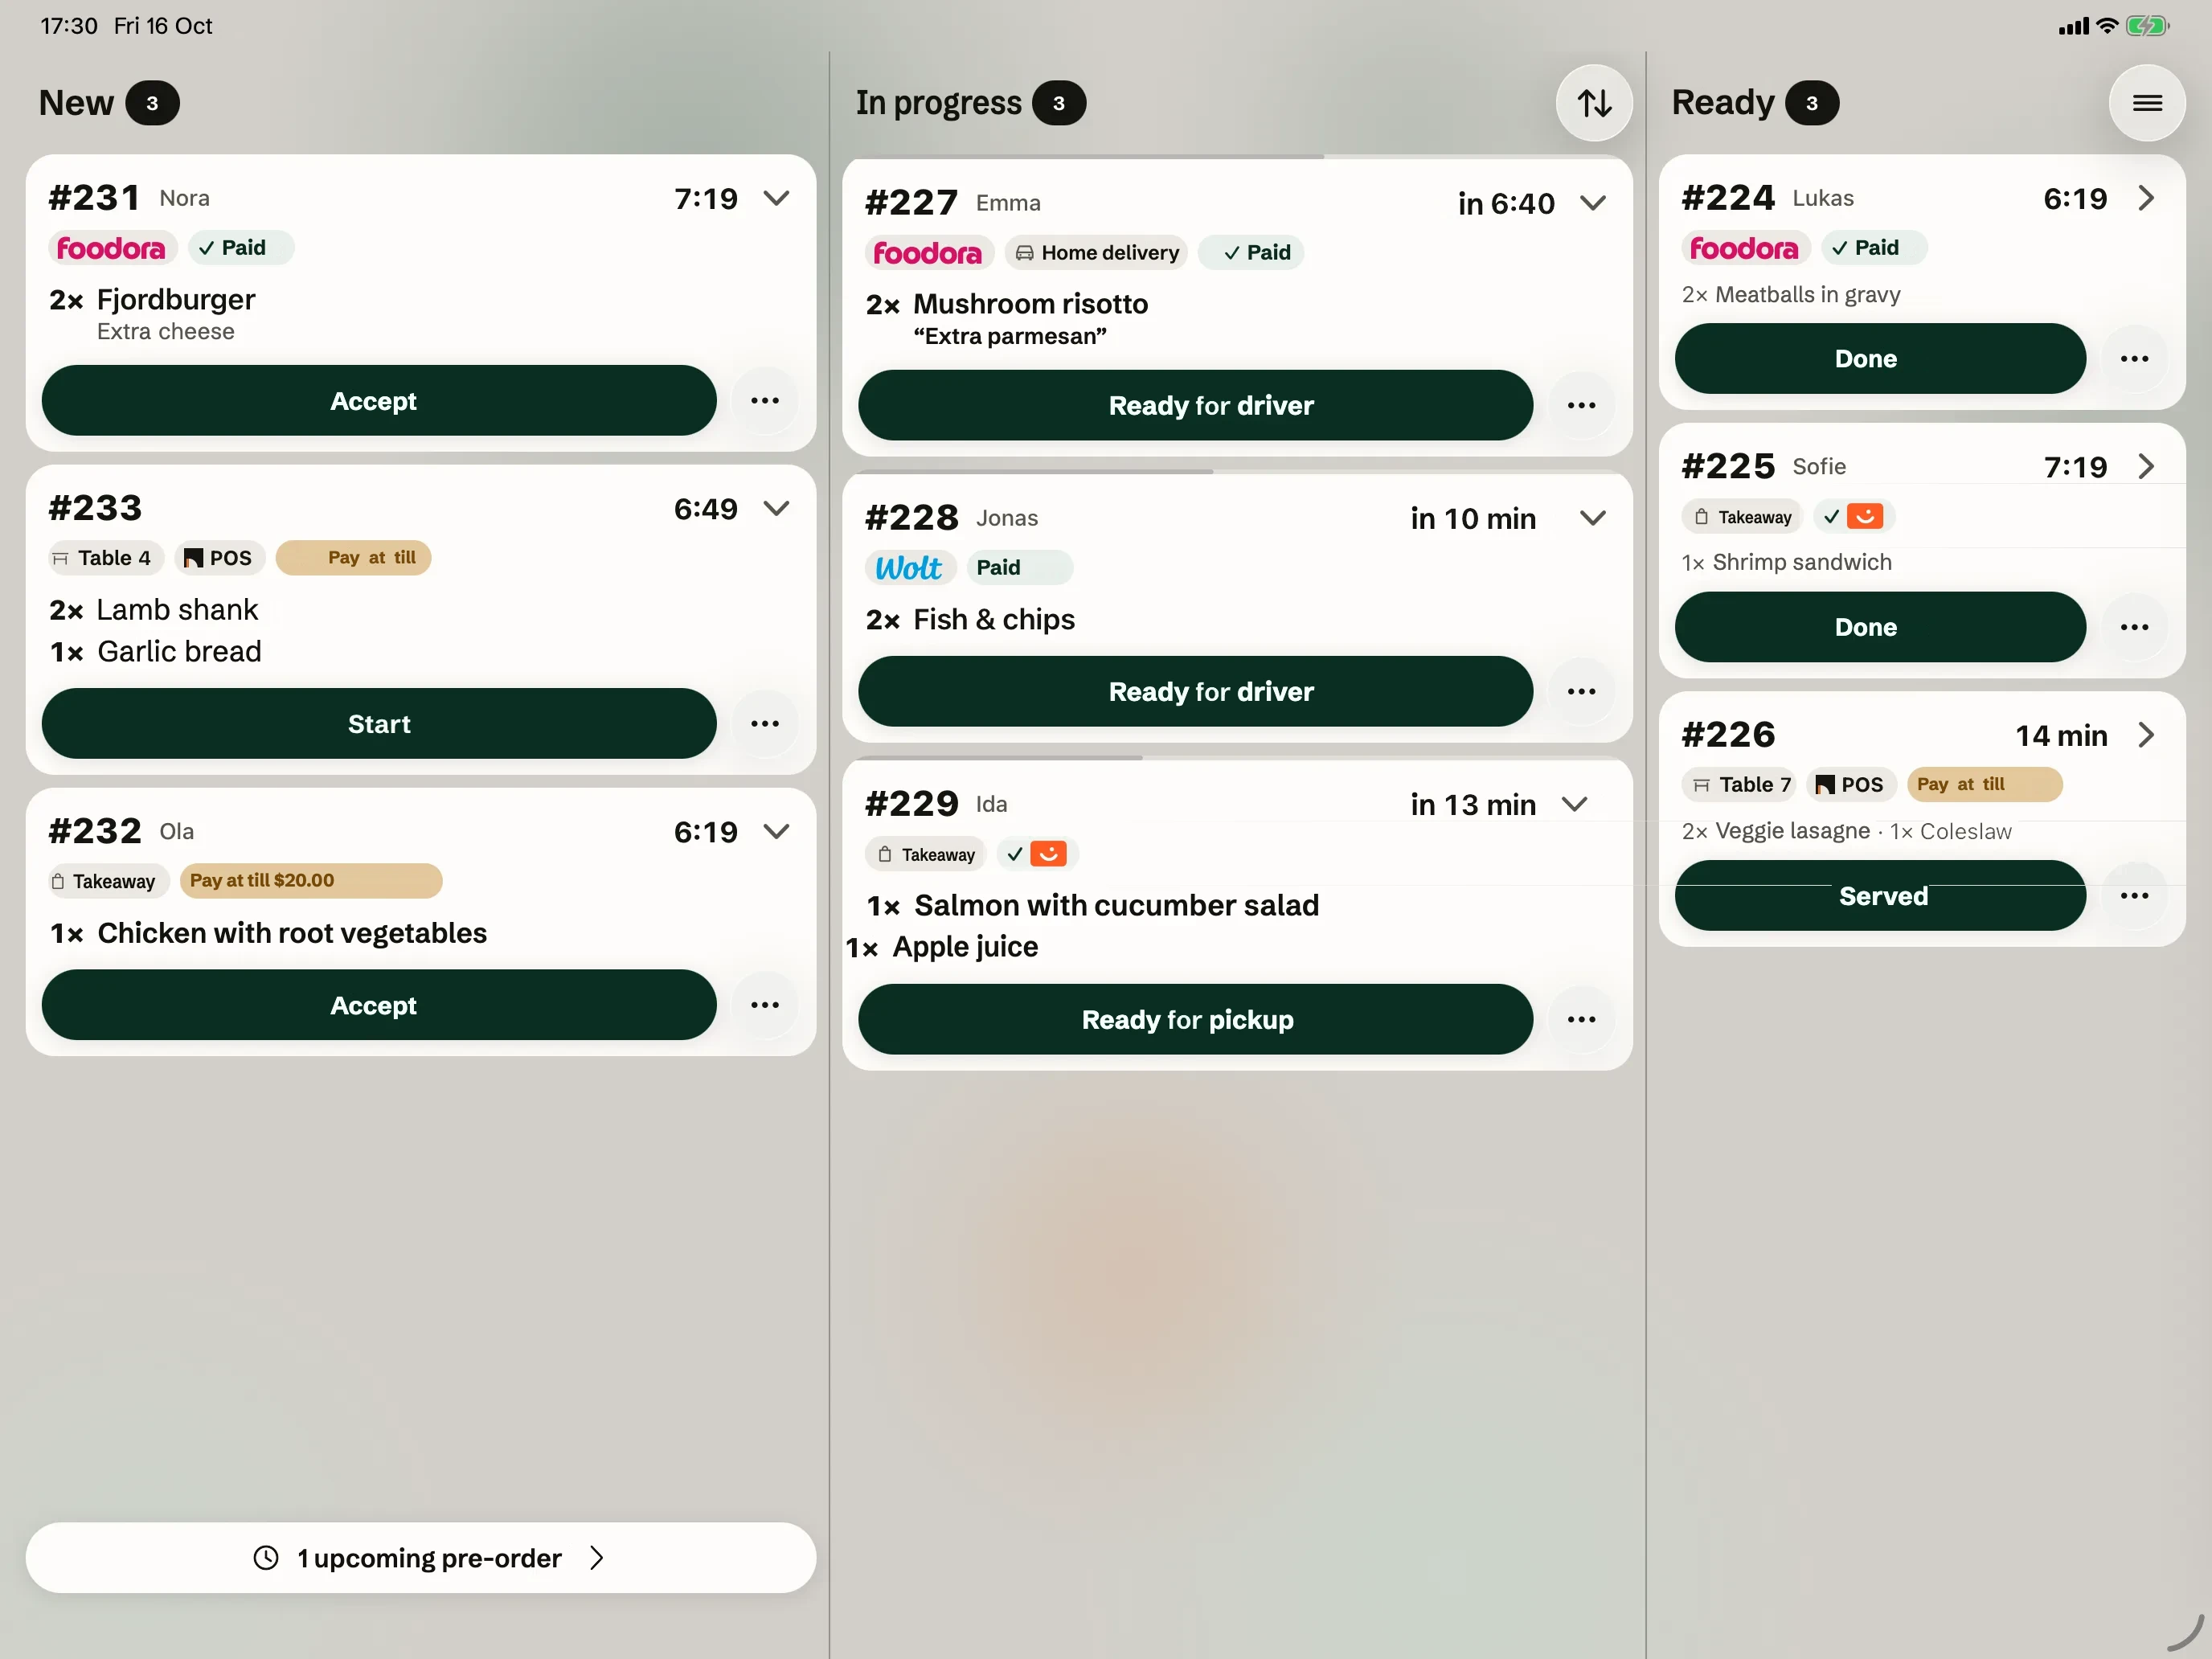Click the Table 7 badge on #226
The image size is (2212, 1659).
[x=1739, y=785]
